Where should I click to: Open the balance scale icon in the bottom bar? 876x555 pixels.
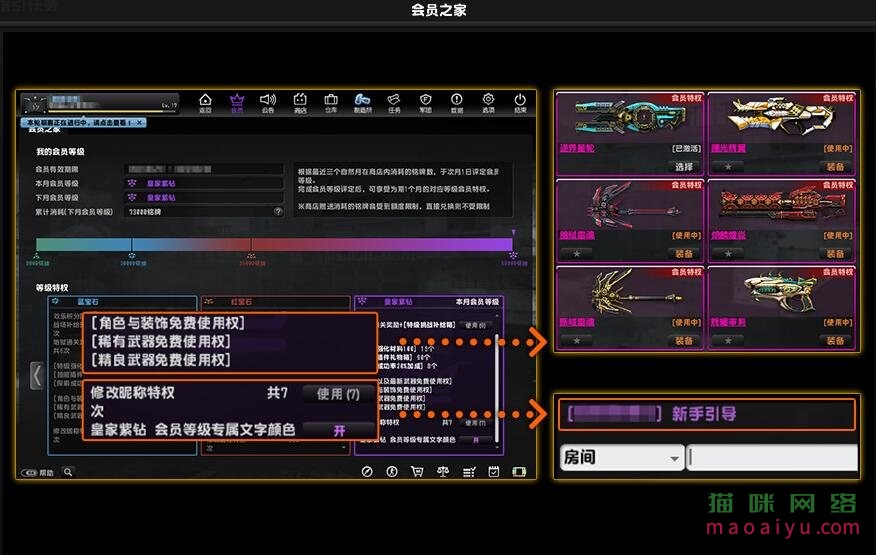click(x=443, y=472)
